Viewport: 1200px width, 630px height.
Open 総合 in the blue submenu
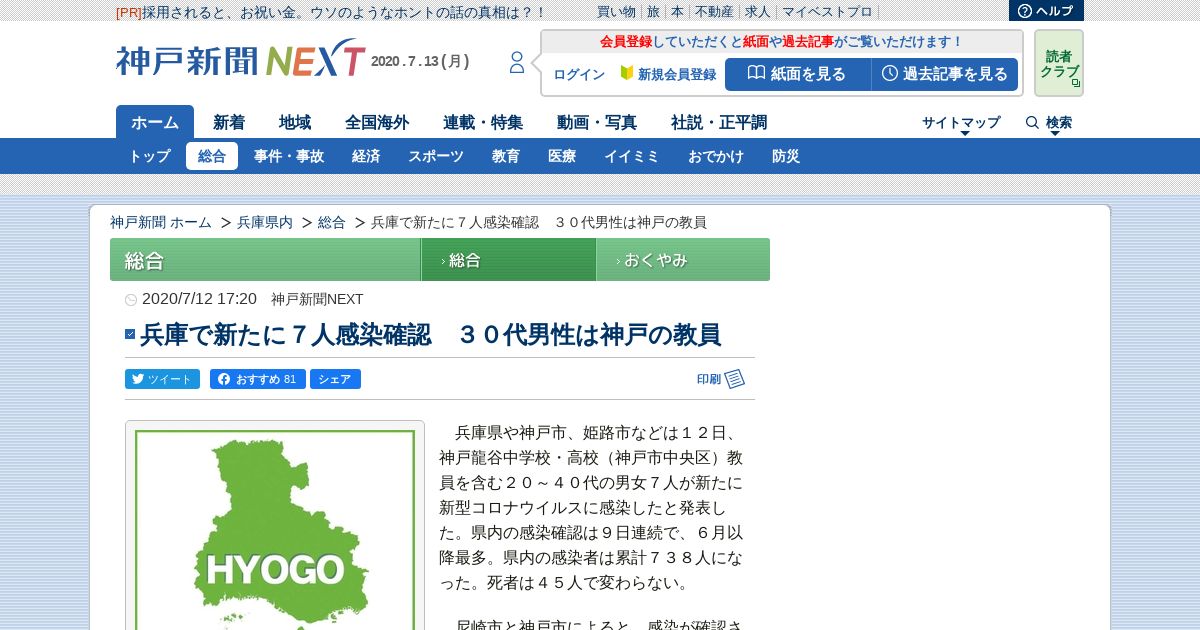coord(212,156)
